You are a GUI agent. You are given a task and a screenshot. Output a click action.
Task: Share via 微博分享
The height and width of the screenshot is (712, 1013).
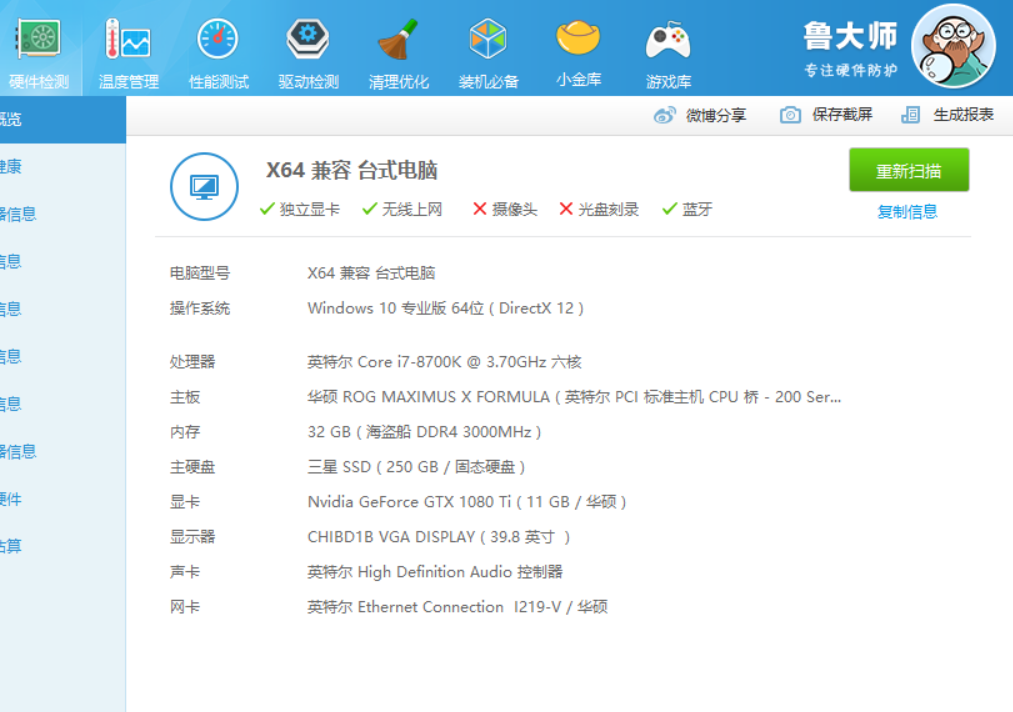coord(700,115)
